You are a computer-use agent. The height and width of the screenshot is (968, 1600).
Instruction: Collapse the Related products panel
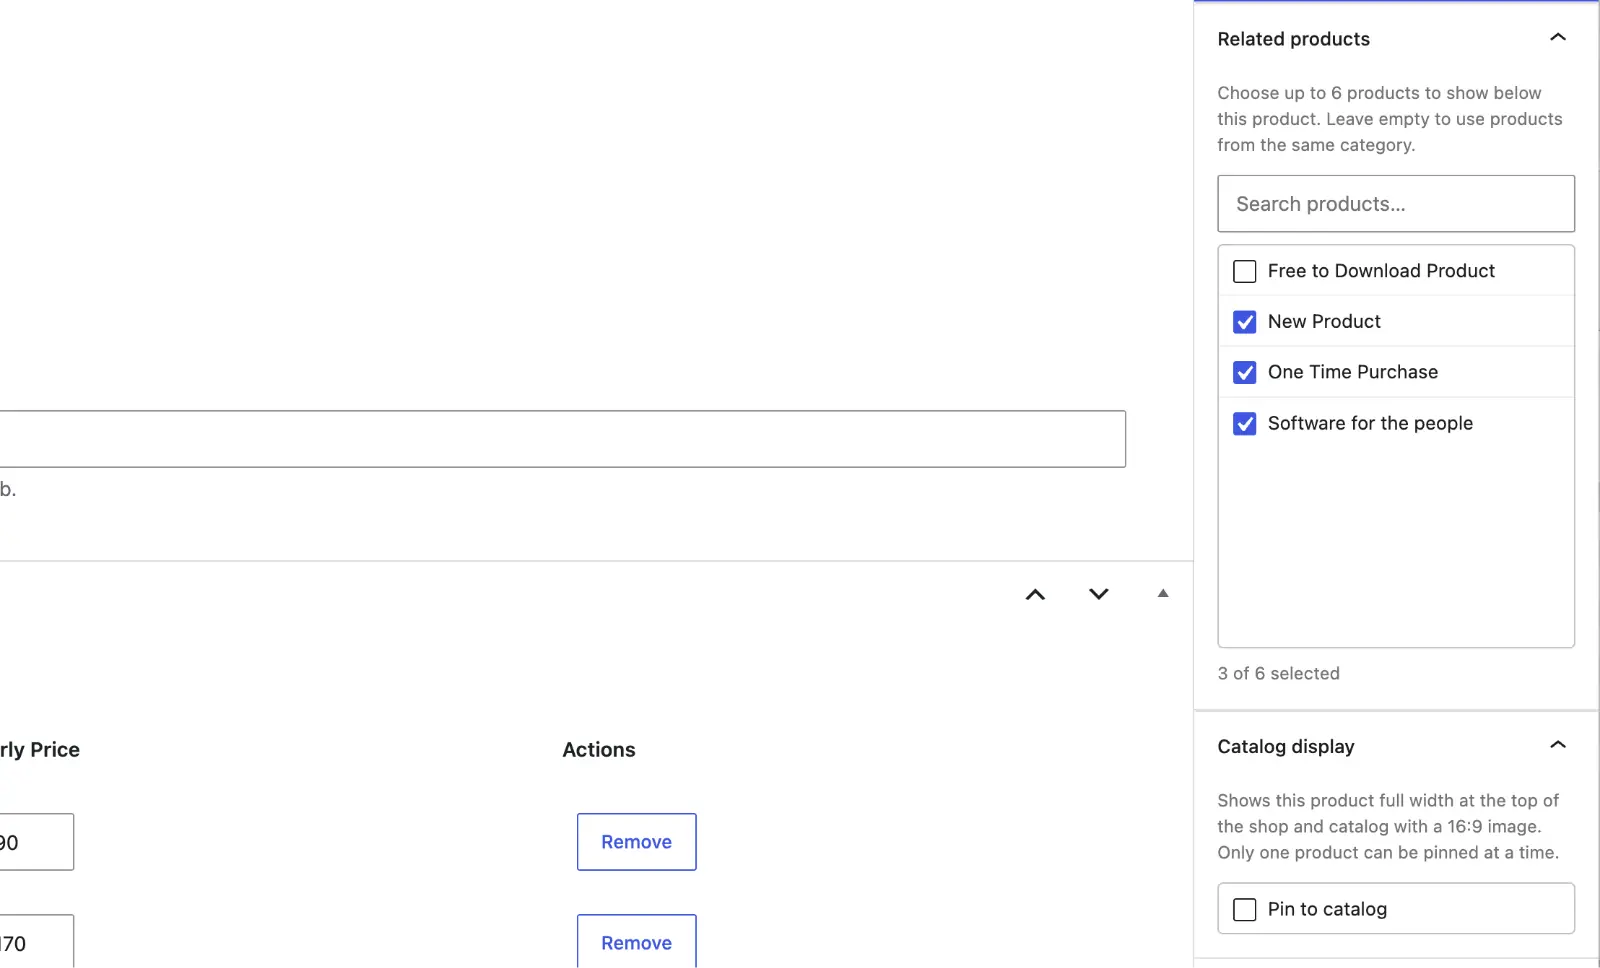click(x=1557, y=38)
